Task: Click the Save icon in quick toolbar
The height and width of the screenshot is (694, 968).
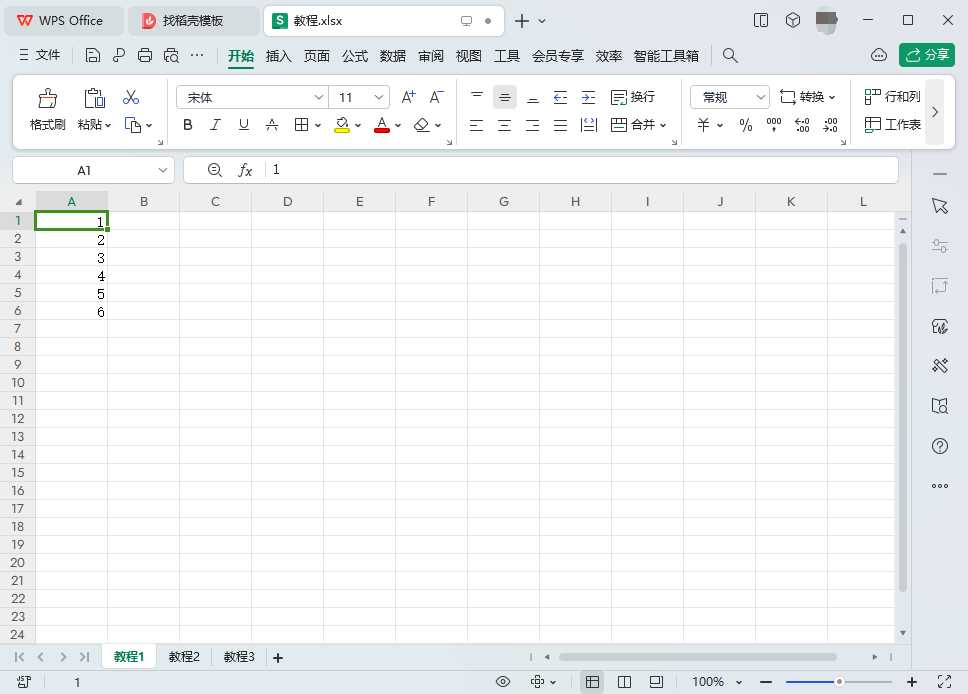Action: click(x=93, y=56)
